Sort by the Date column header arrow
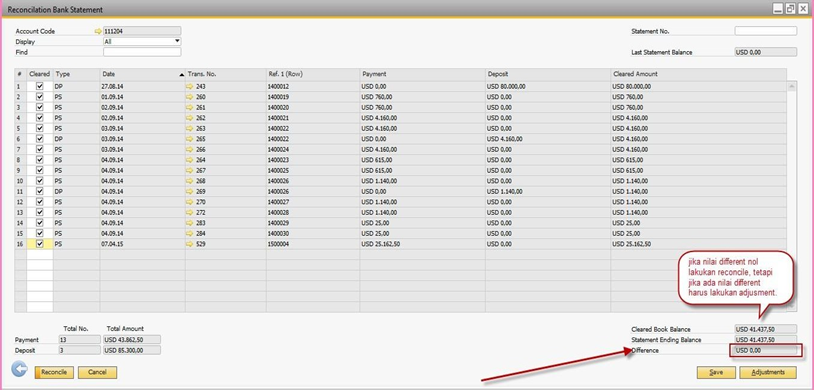The height and width of the screenshot is (390, 814). tap(182, 75)
